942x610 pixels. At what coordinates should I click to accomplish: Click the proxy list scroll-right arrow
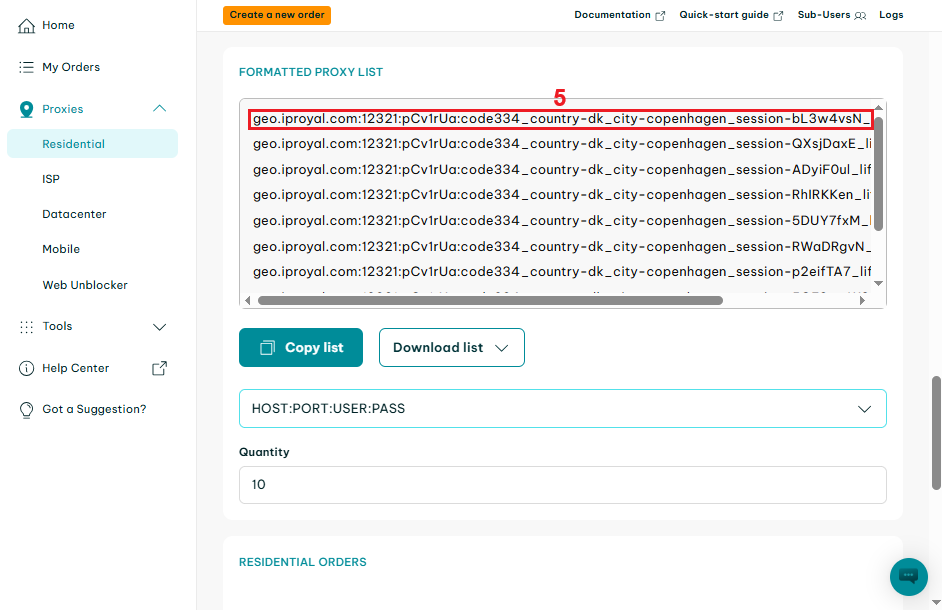863,300
